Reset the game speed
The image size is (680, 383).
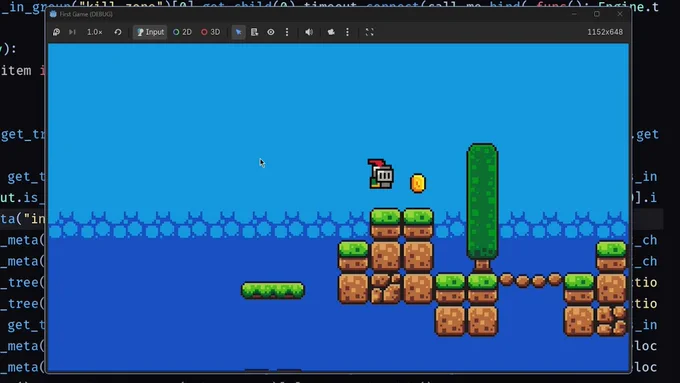(118, 32)
